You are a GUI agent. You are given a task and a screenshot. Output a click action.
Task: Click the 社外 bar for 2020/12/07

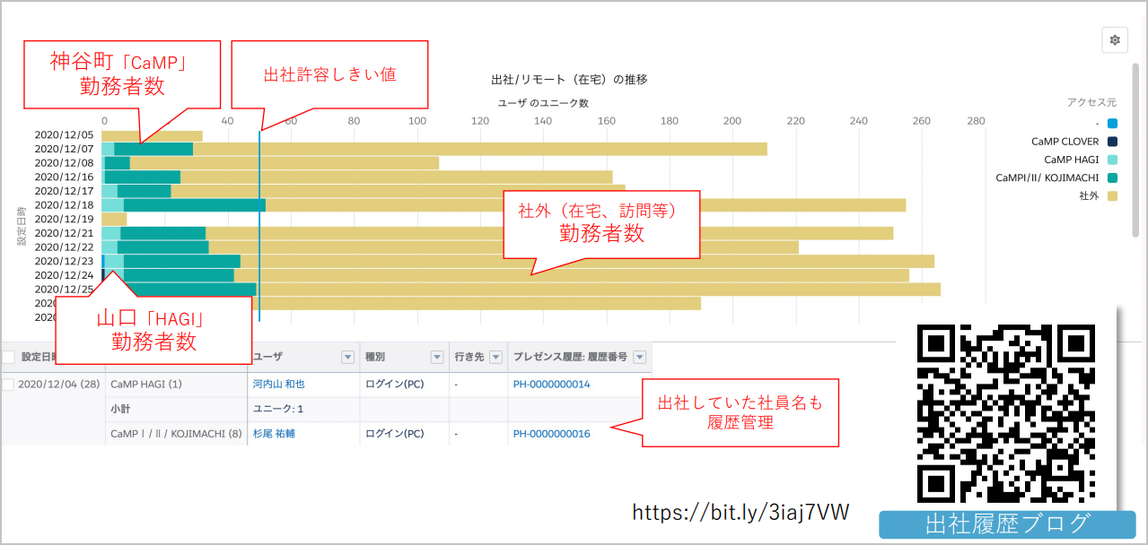tap(480, 149)
